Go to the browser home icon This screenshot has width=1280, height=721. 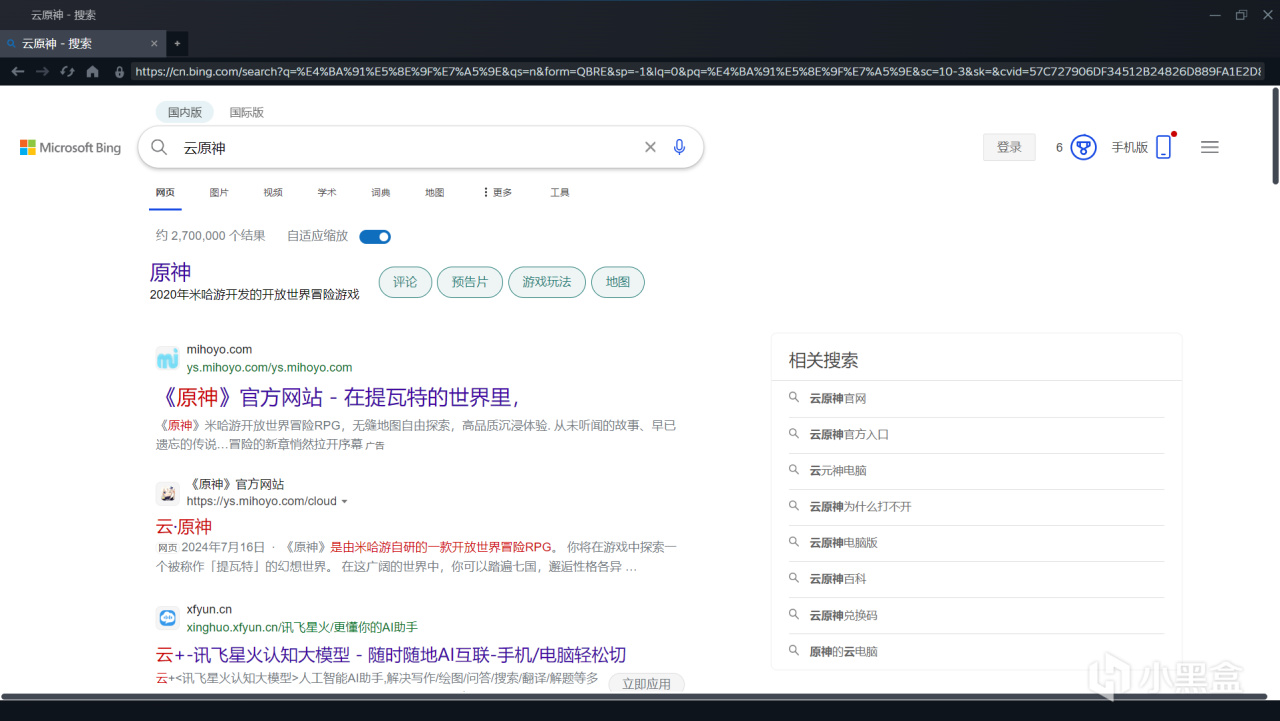[x=93, y=71]
